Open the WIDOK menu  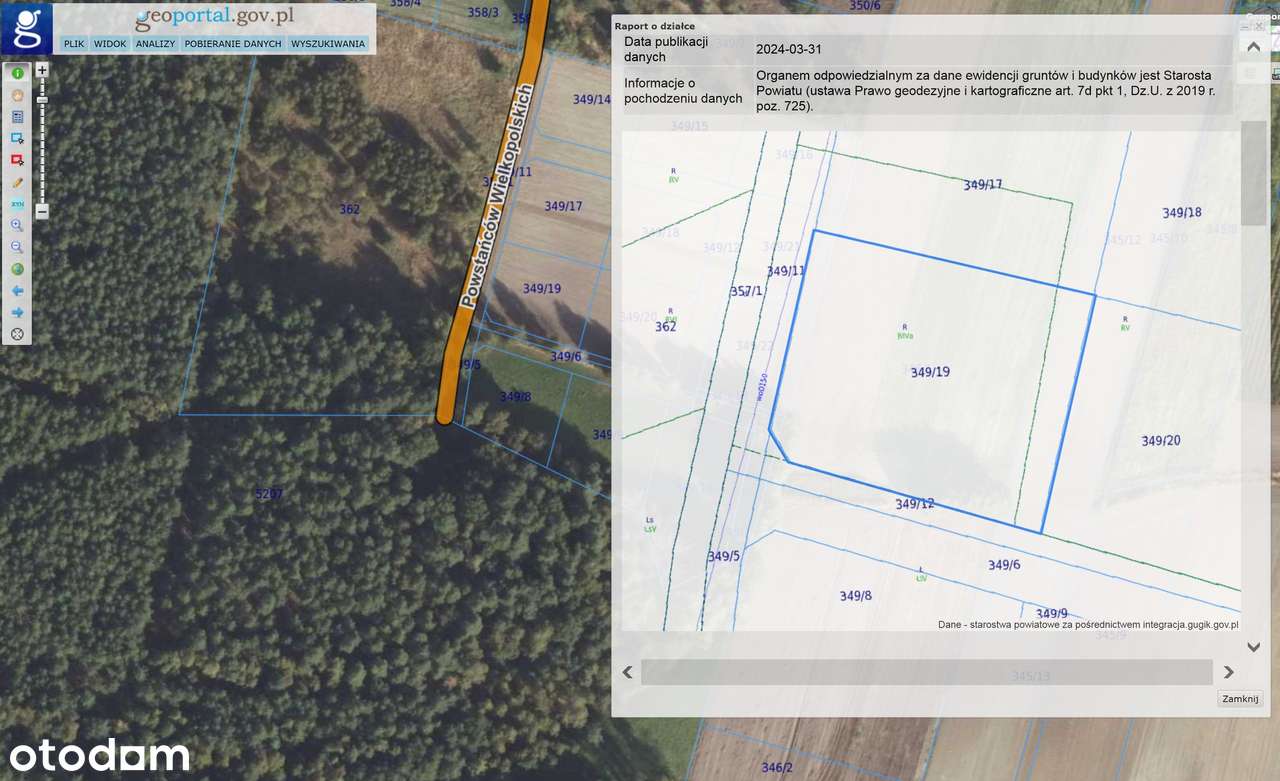(x=110, y=44)
